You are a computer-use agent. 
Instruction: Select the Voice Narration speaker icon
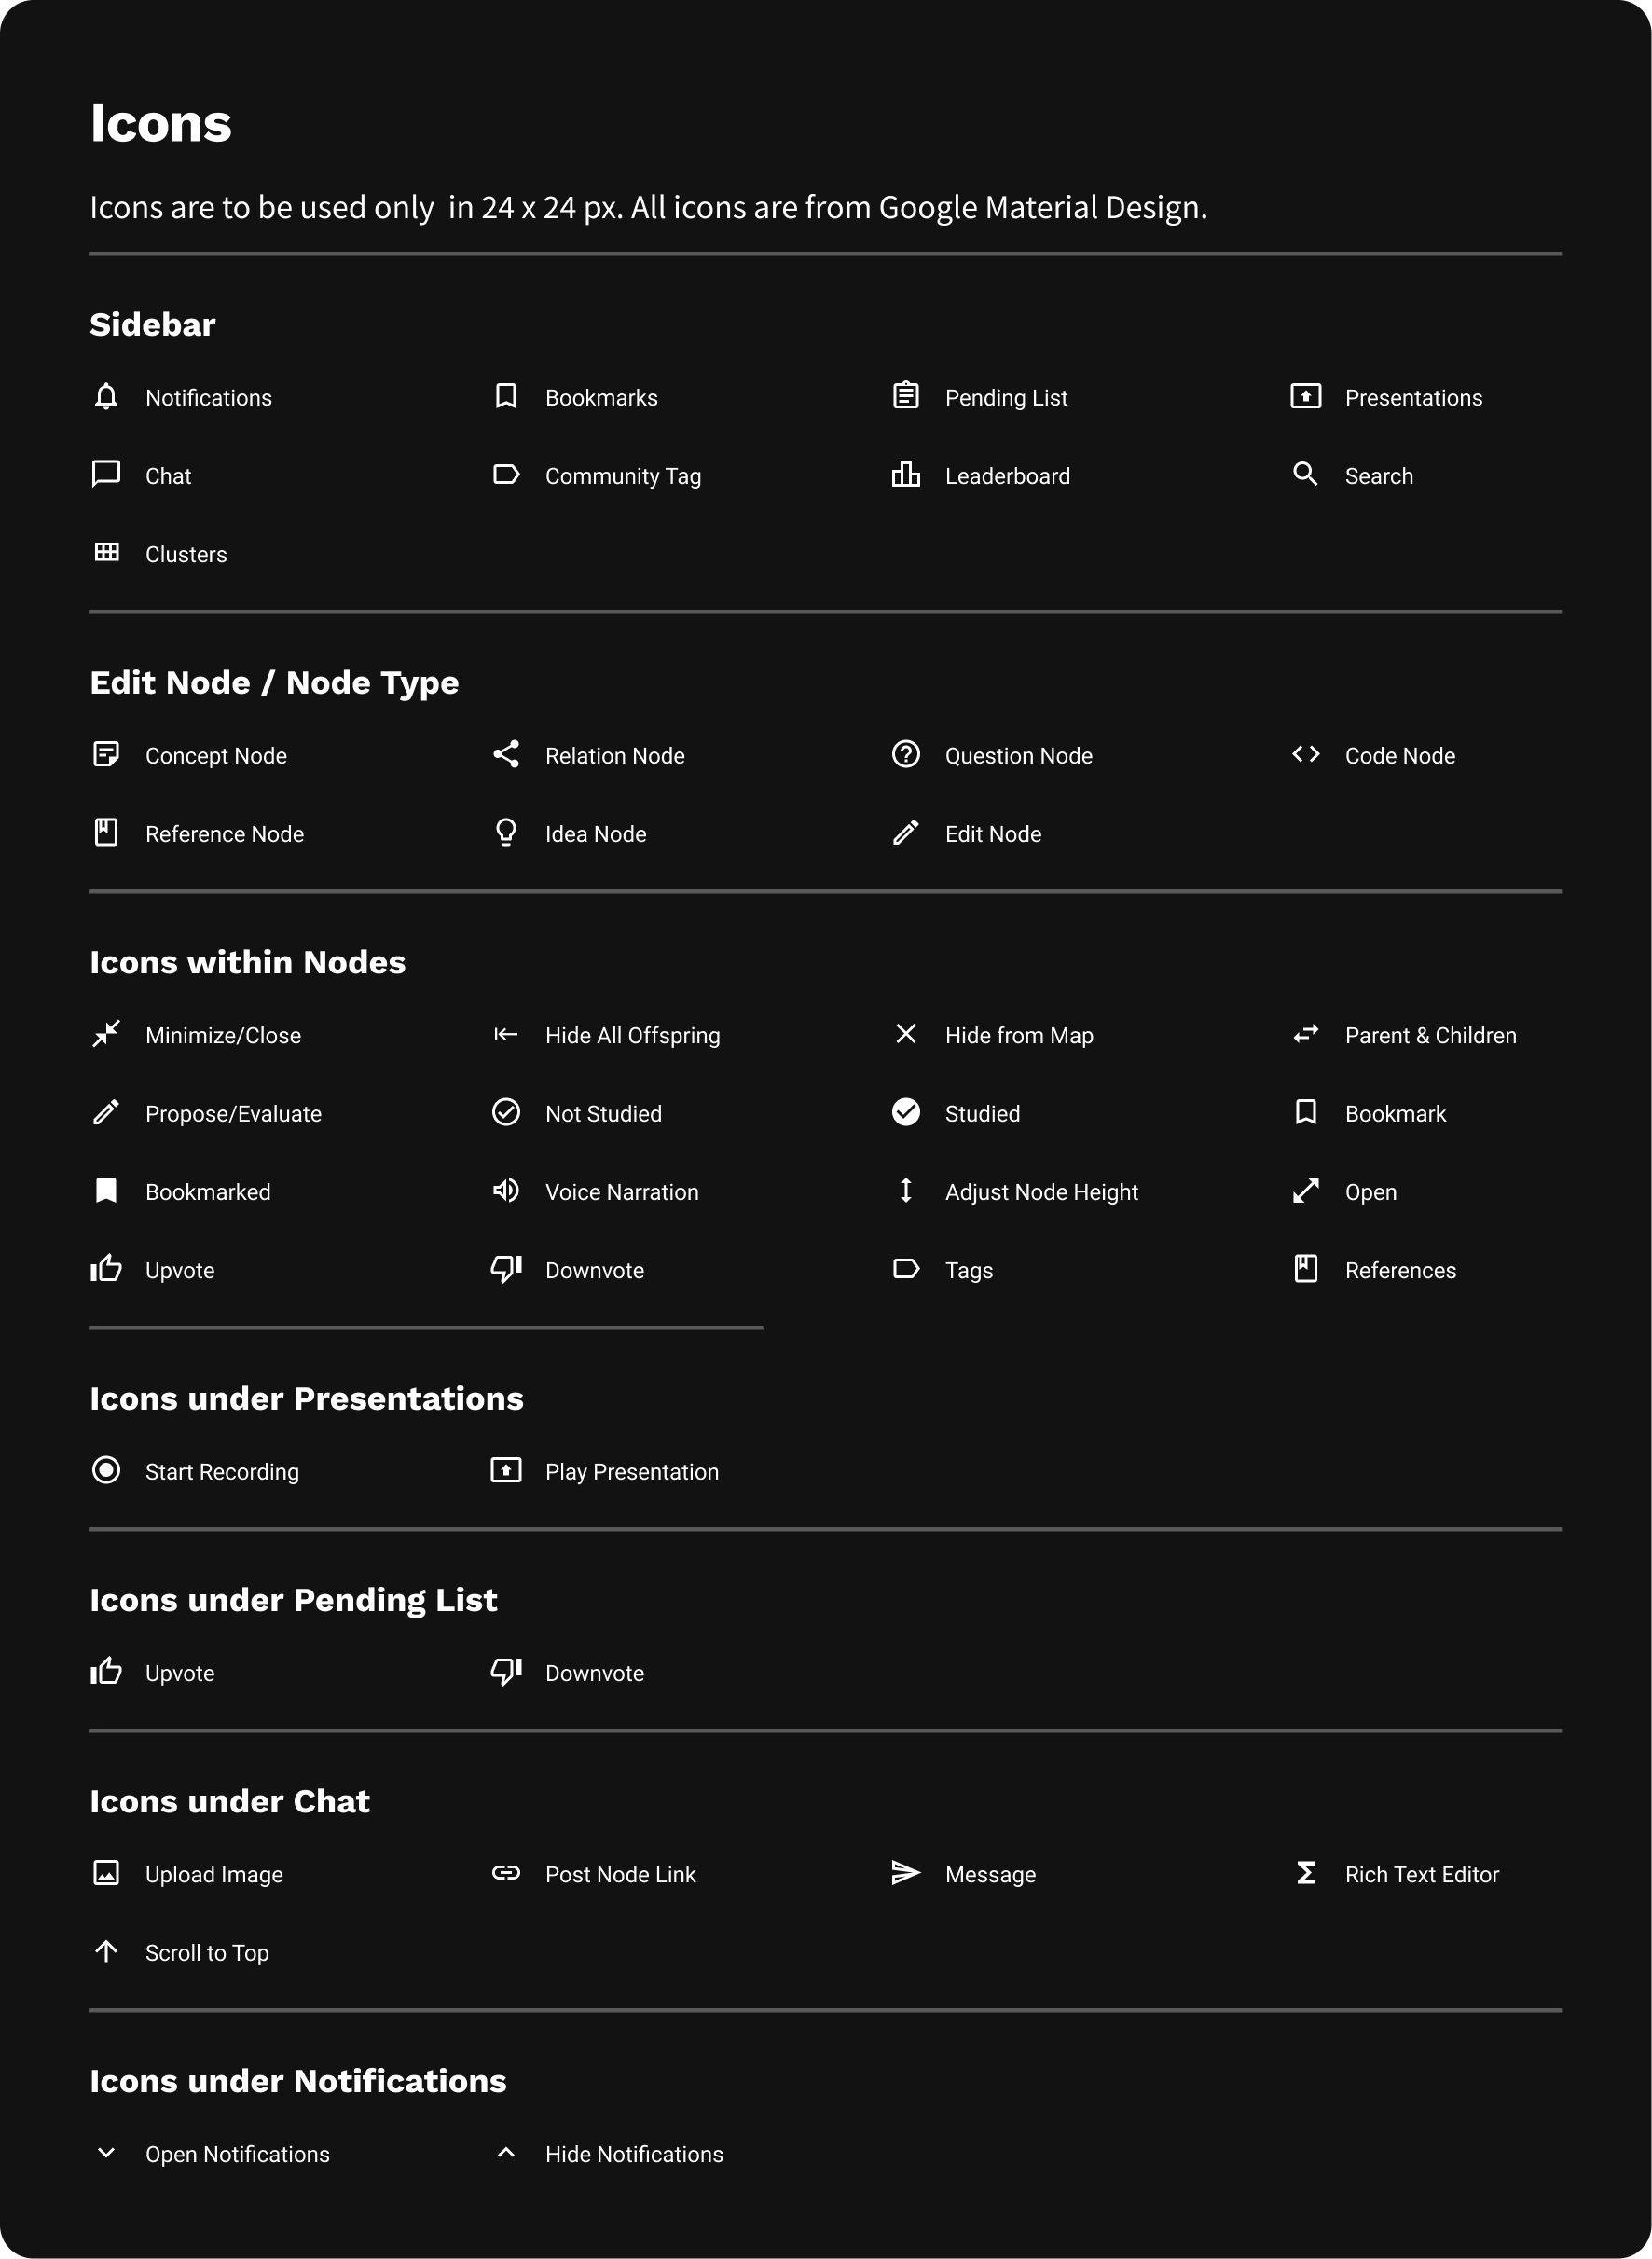click(506, 1190)
